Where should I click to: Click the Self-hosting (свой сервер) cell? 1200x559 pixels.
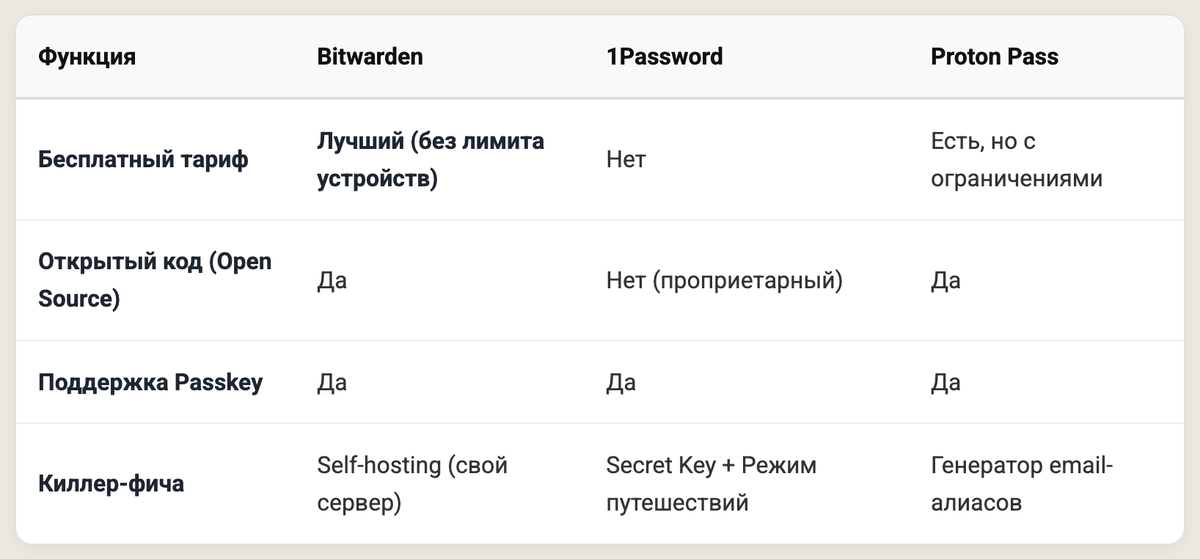click(x=412, y=484)
